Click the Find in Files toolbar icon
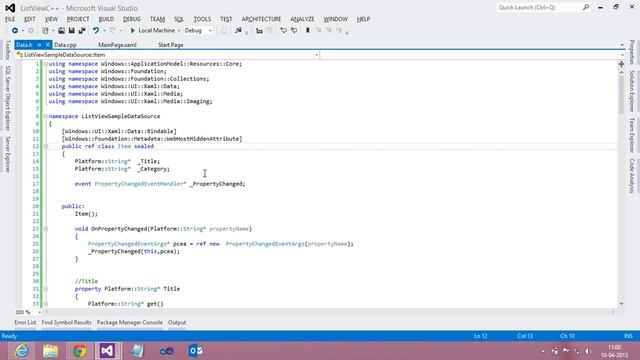Screen dimensions: 640x360 click(x=238, y=31)
